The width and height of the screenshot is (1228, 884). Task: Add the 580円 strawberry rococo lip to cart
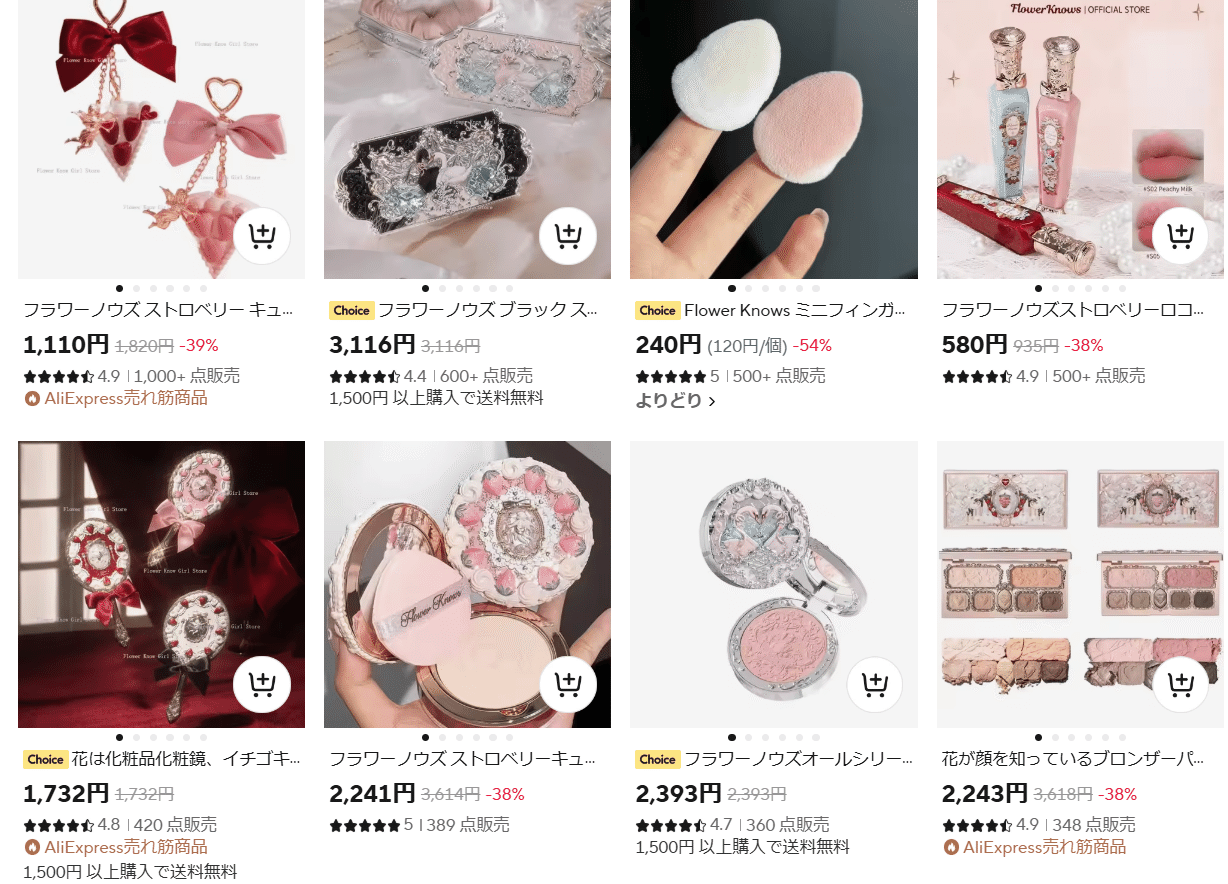pos(1181,236)
